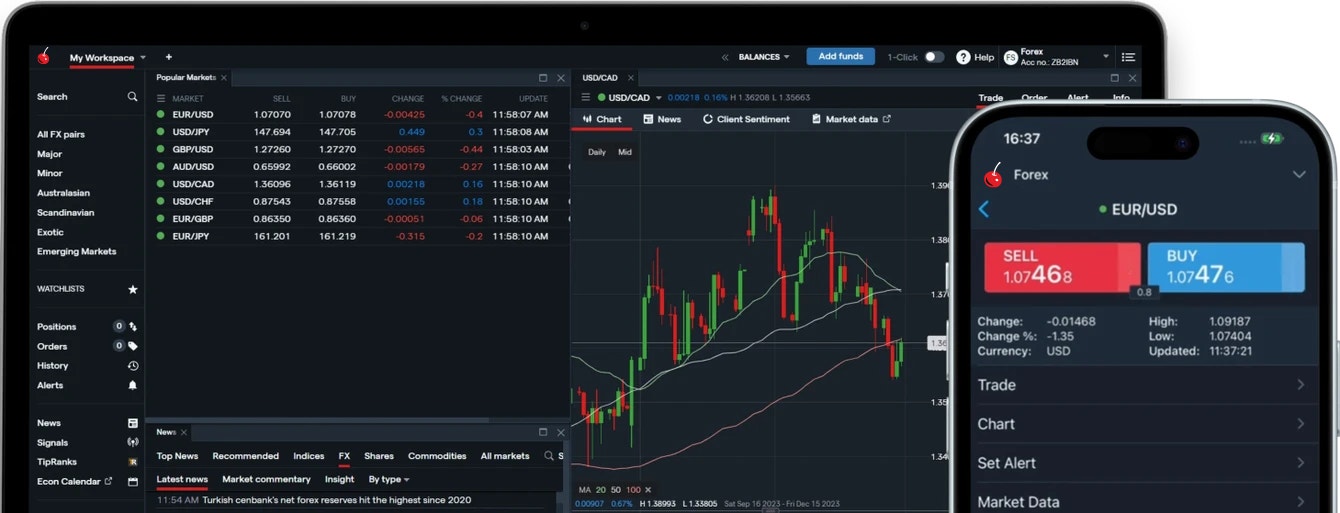Click the Signals broadcast icon

coord(133,442)
